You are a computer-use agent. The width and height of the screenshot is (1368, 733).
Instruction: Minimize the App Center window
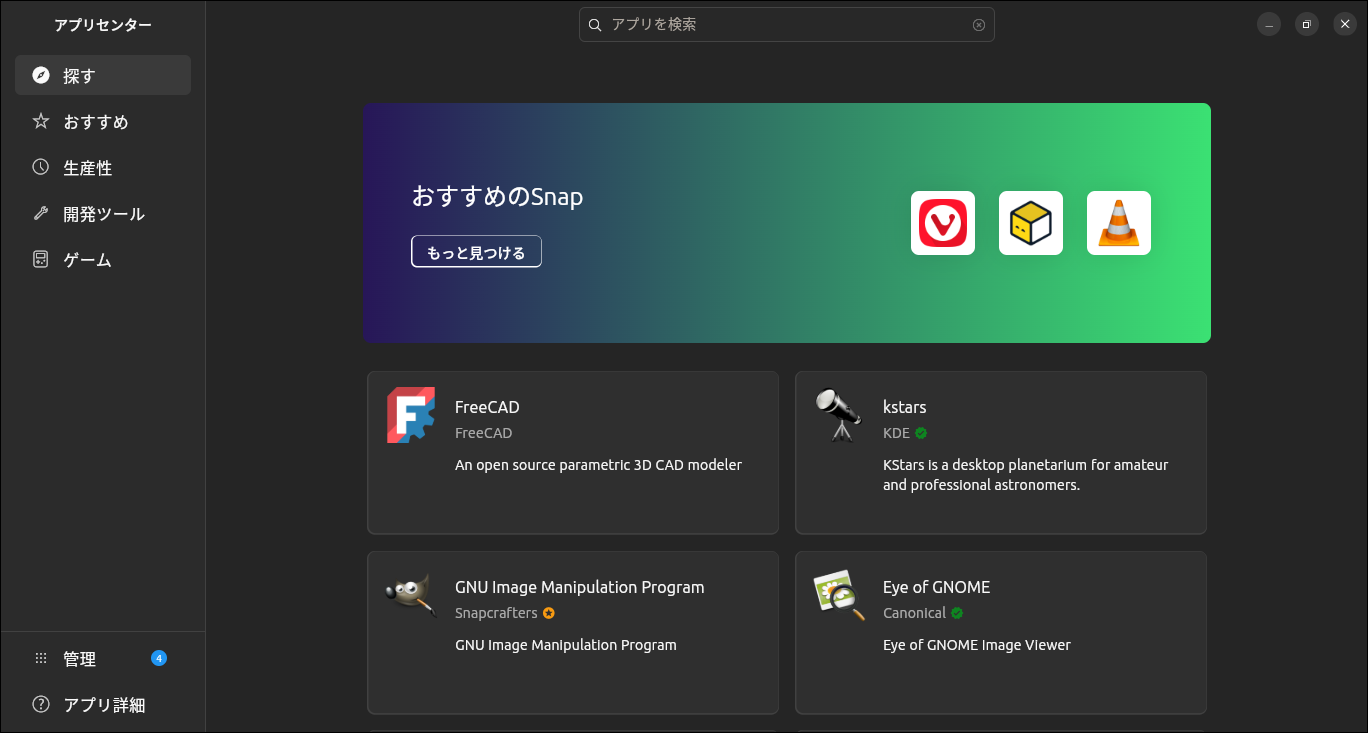(x=1269, y=25)
